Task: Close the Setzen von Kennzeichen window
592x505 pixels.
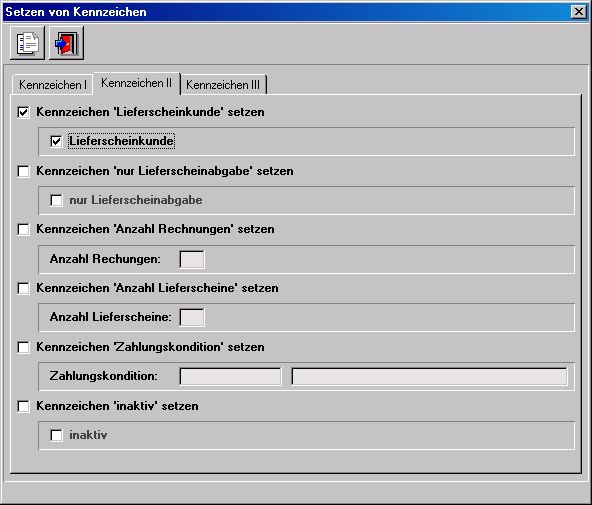Action: pyautogui.click(x=578, y=12)
